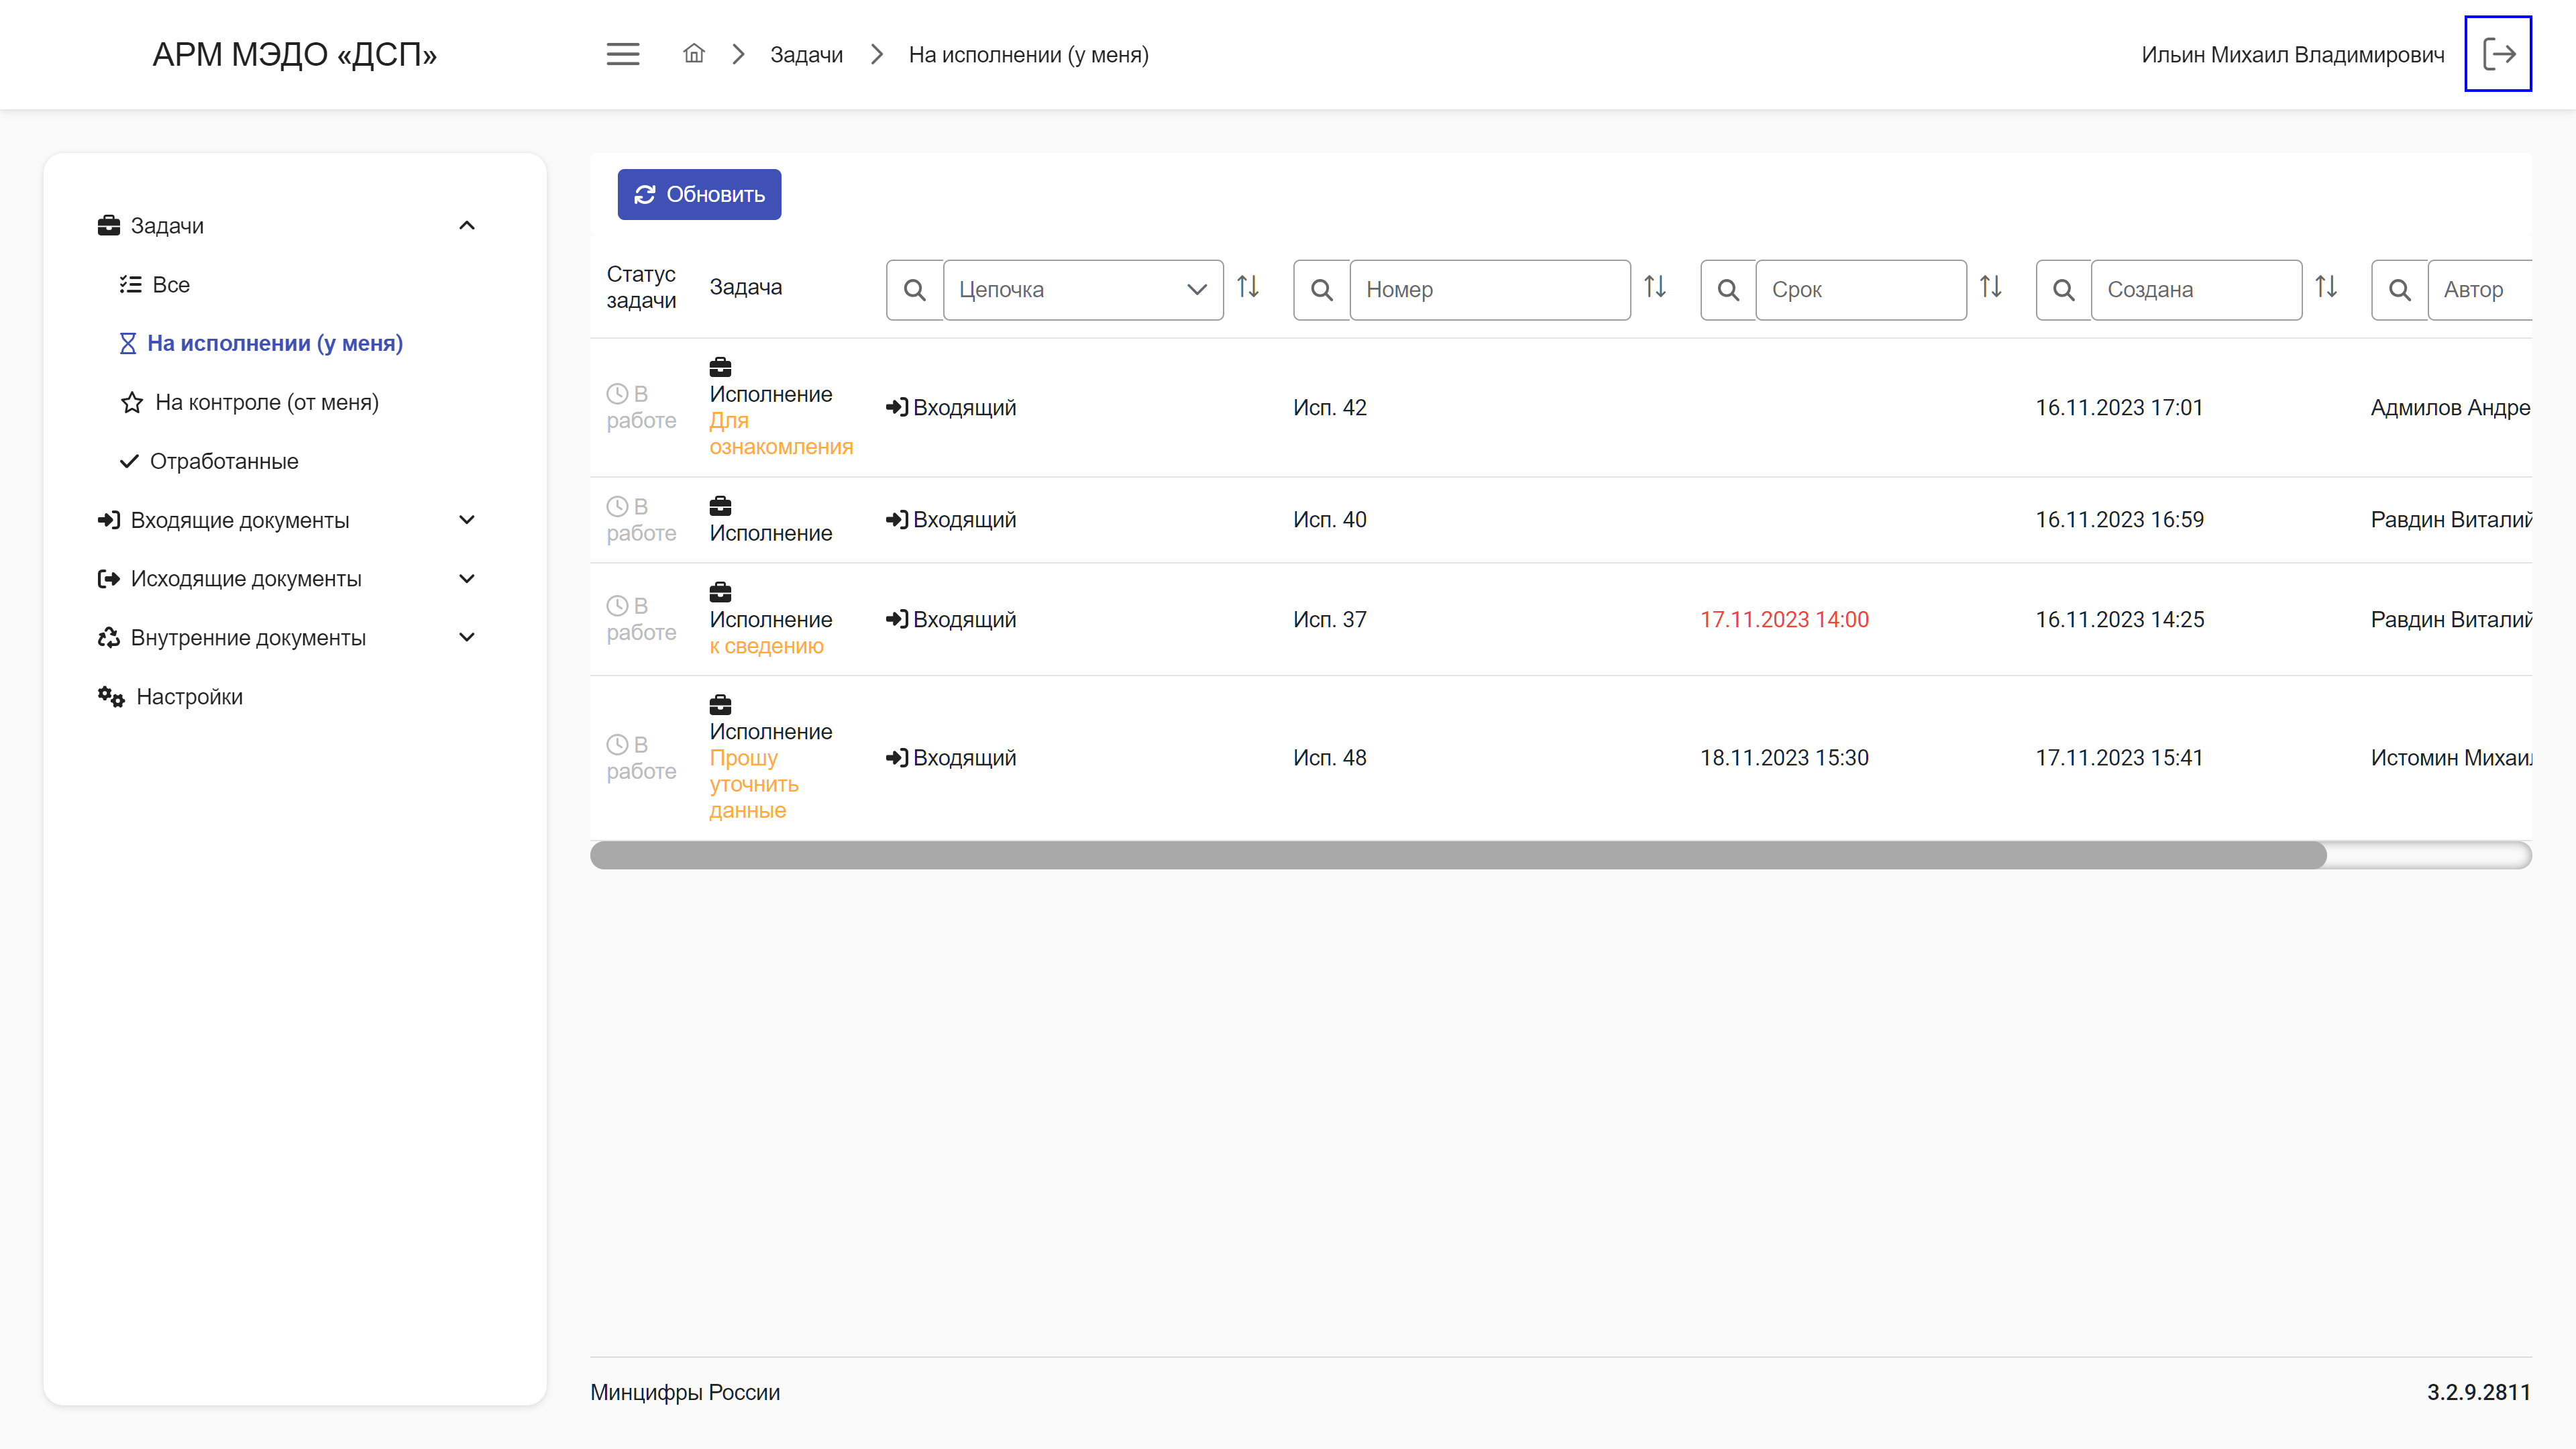Sort by Цепочка column arrows
This screenshot has height=1449, width=2576.
coord(1248,287)
